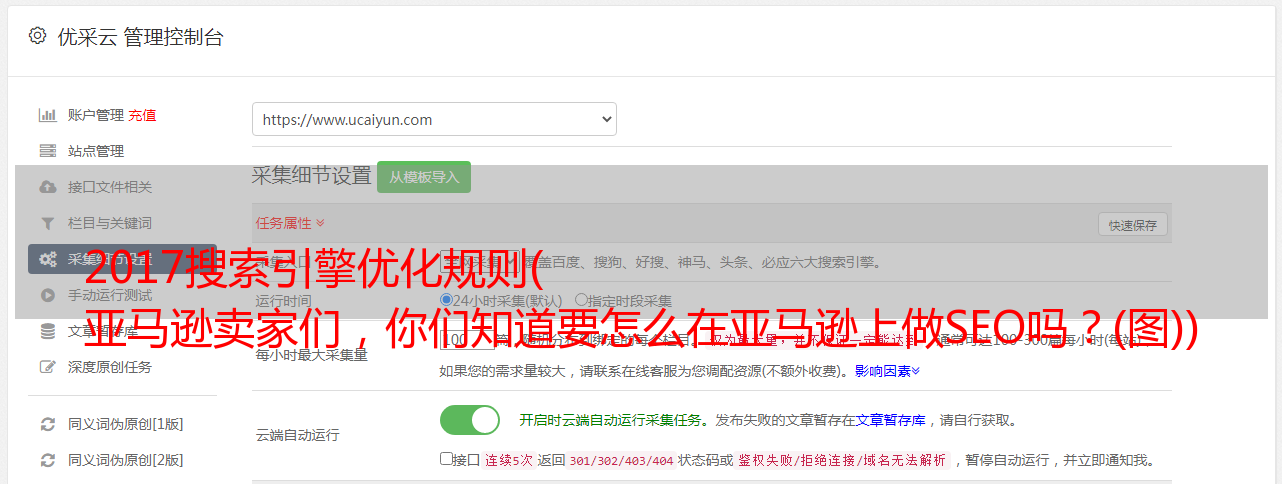This screenshot has height=484, width=1282.
Task: Click the red 充值 link
Action: coord(142,115)
